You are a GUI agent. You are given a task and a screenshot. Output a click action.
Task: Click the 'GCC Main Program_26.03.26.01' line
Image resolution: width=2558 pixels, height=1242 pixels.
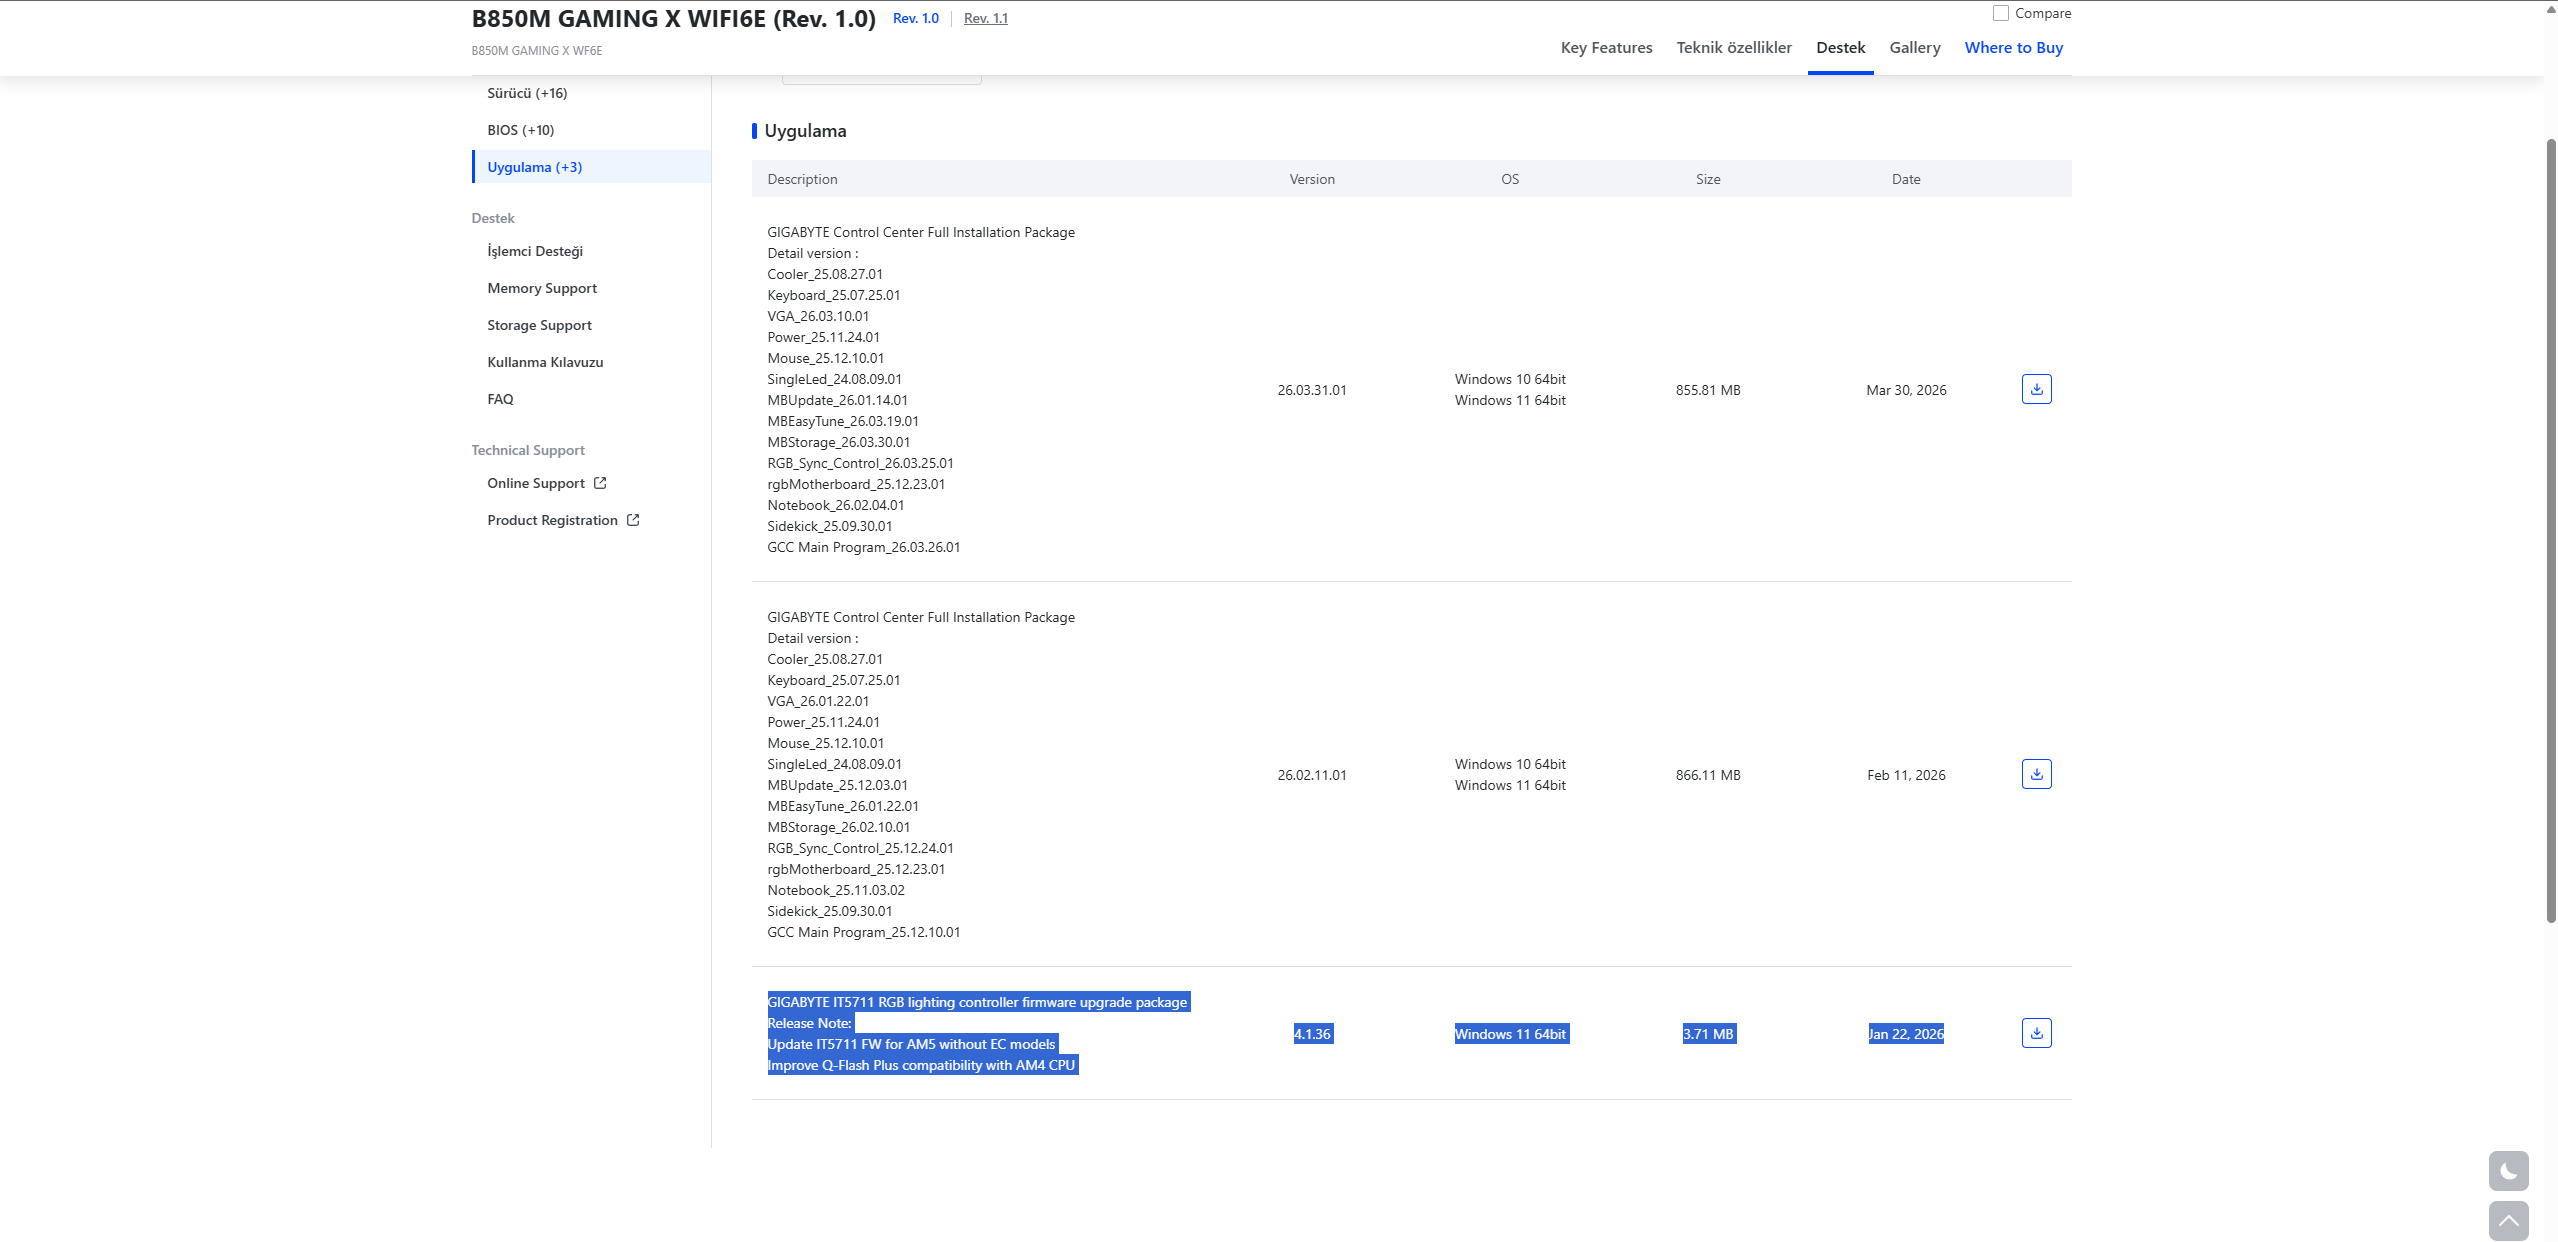coord(864,547)
